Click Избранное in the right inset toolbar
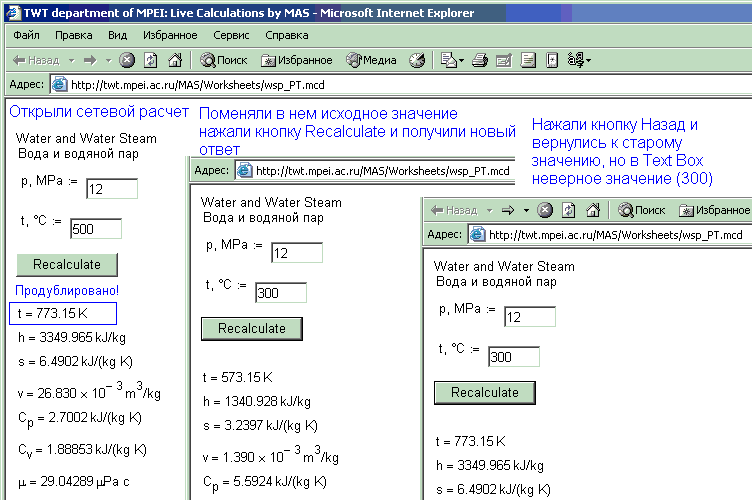 (x=715, y=210)
